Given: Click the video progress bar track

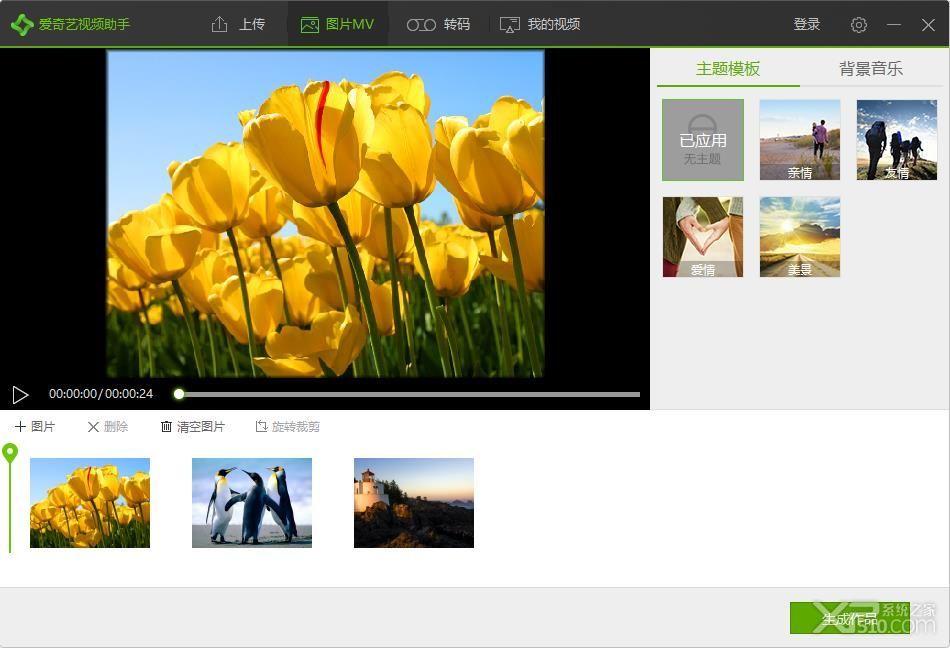Looking at the screenshot, I should (410, 394).
